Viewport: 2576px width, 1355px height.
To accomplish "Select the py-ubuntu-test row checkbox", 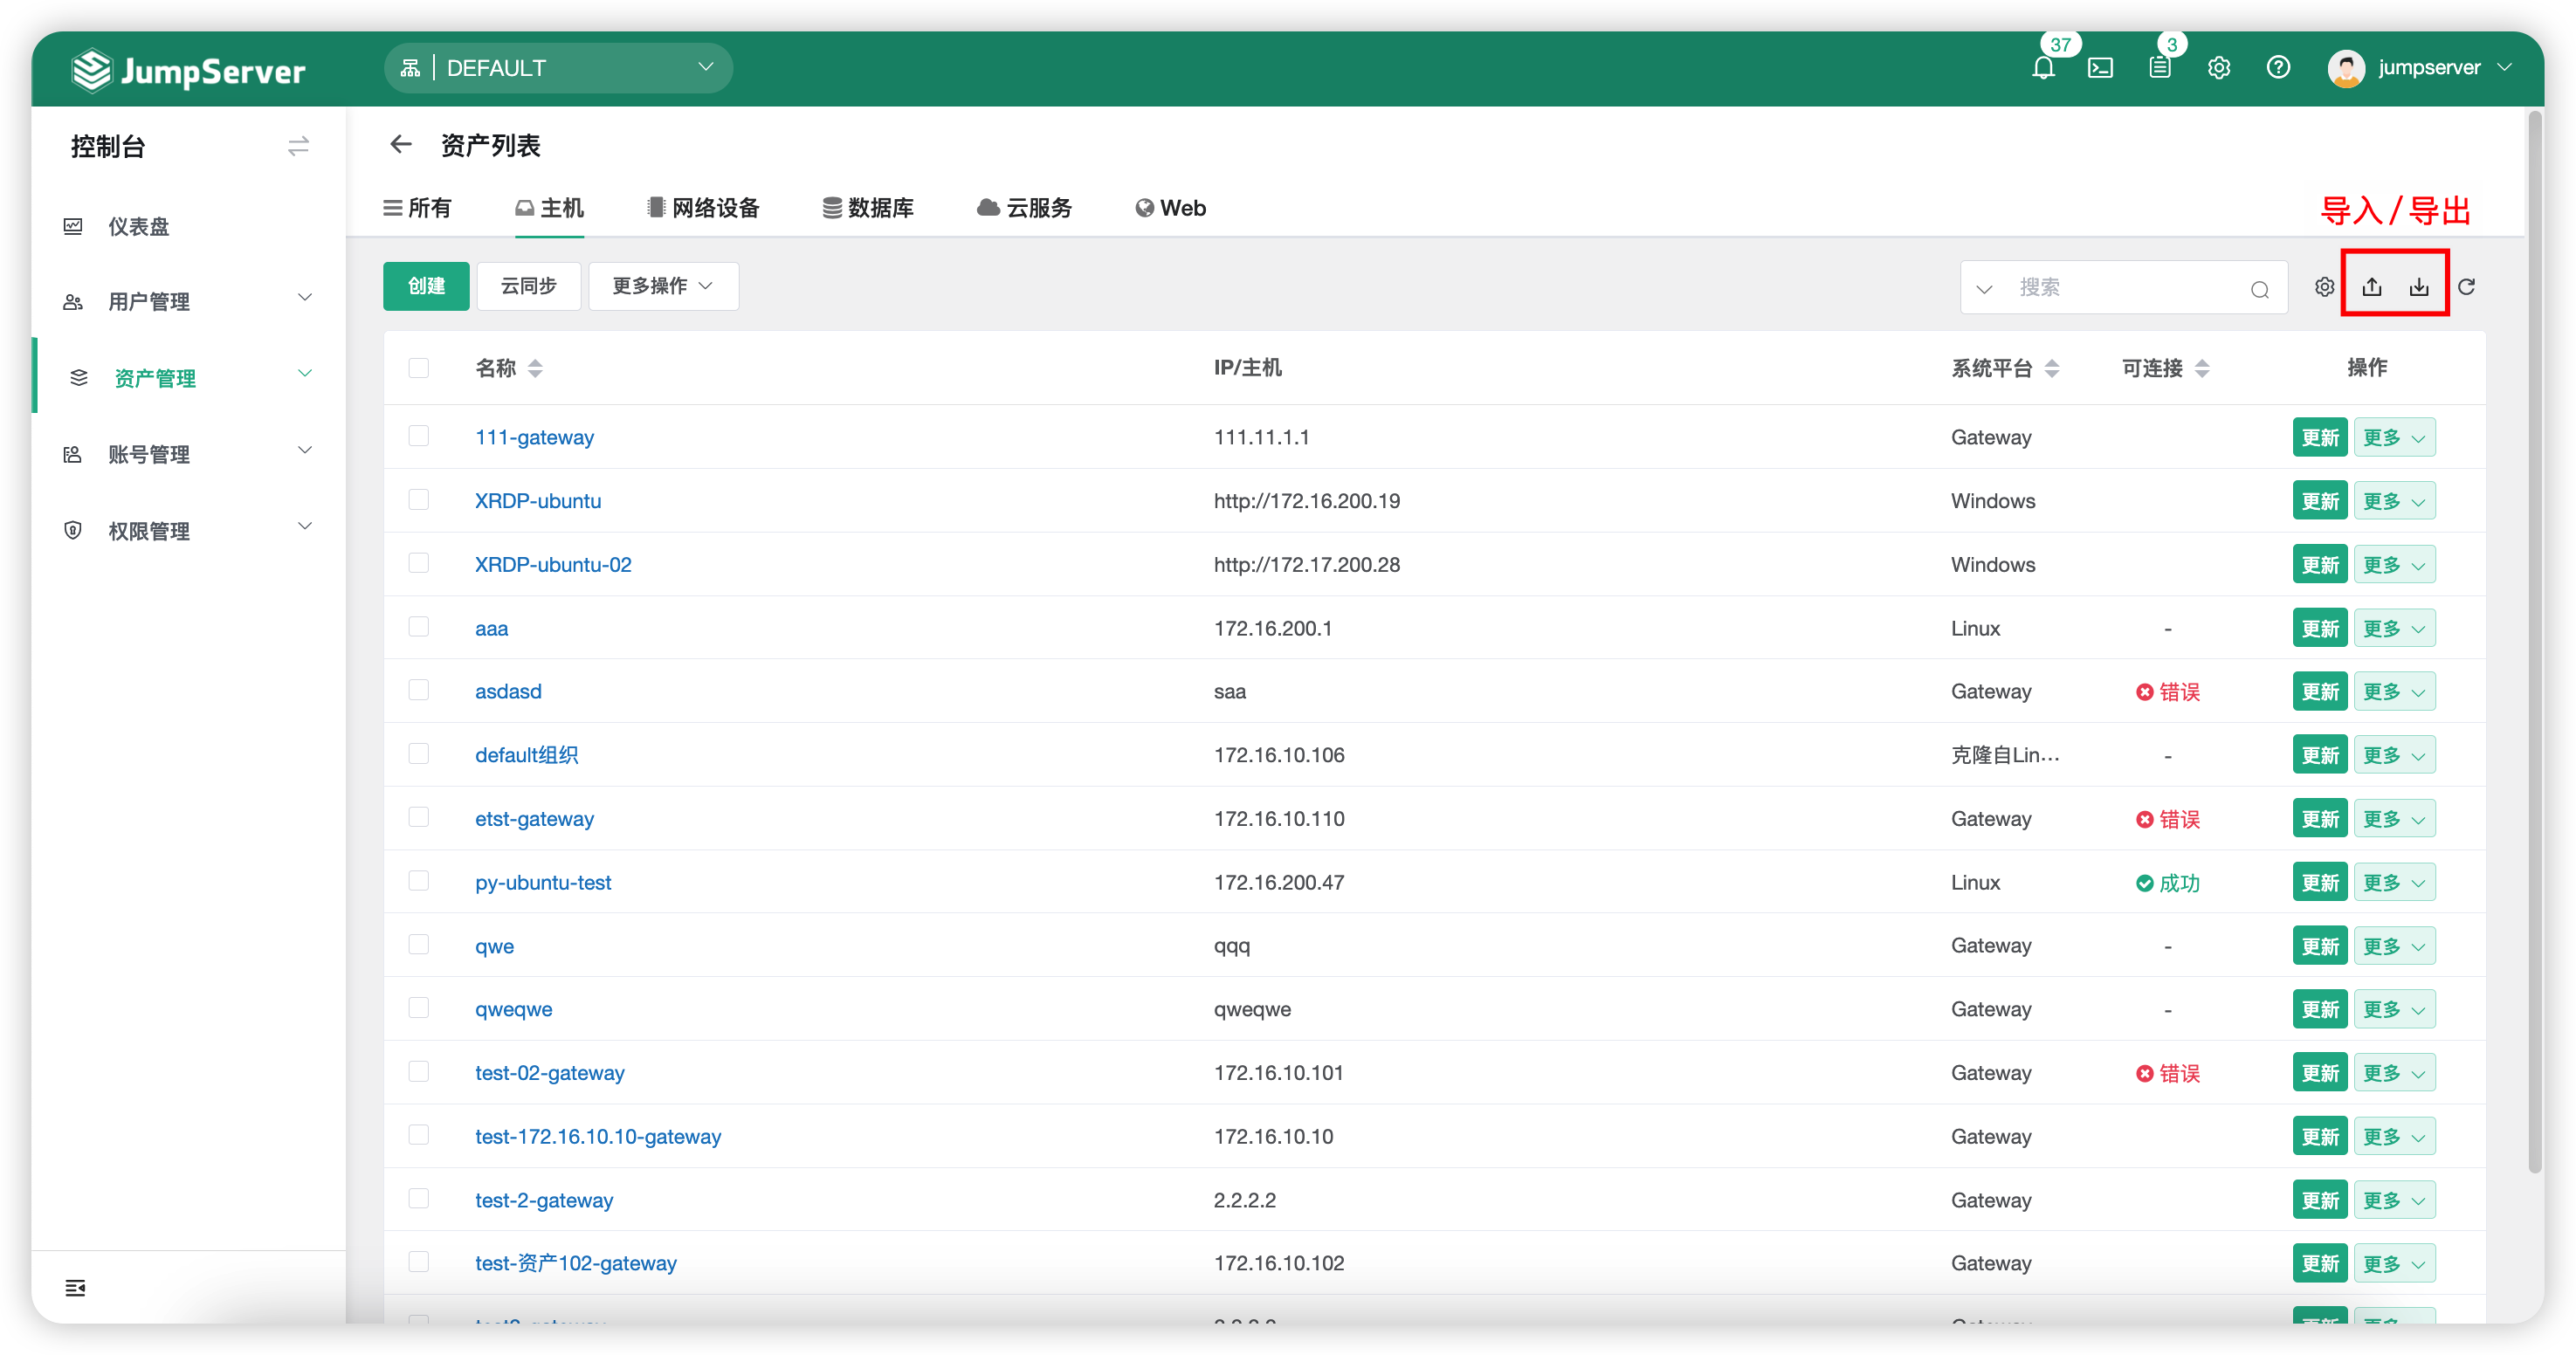I will 419,881.
